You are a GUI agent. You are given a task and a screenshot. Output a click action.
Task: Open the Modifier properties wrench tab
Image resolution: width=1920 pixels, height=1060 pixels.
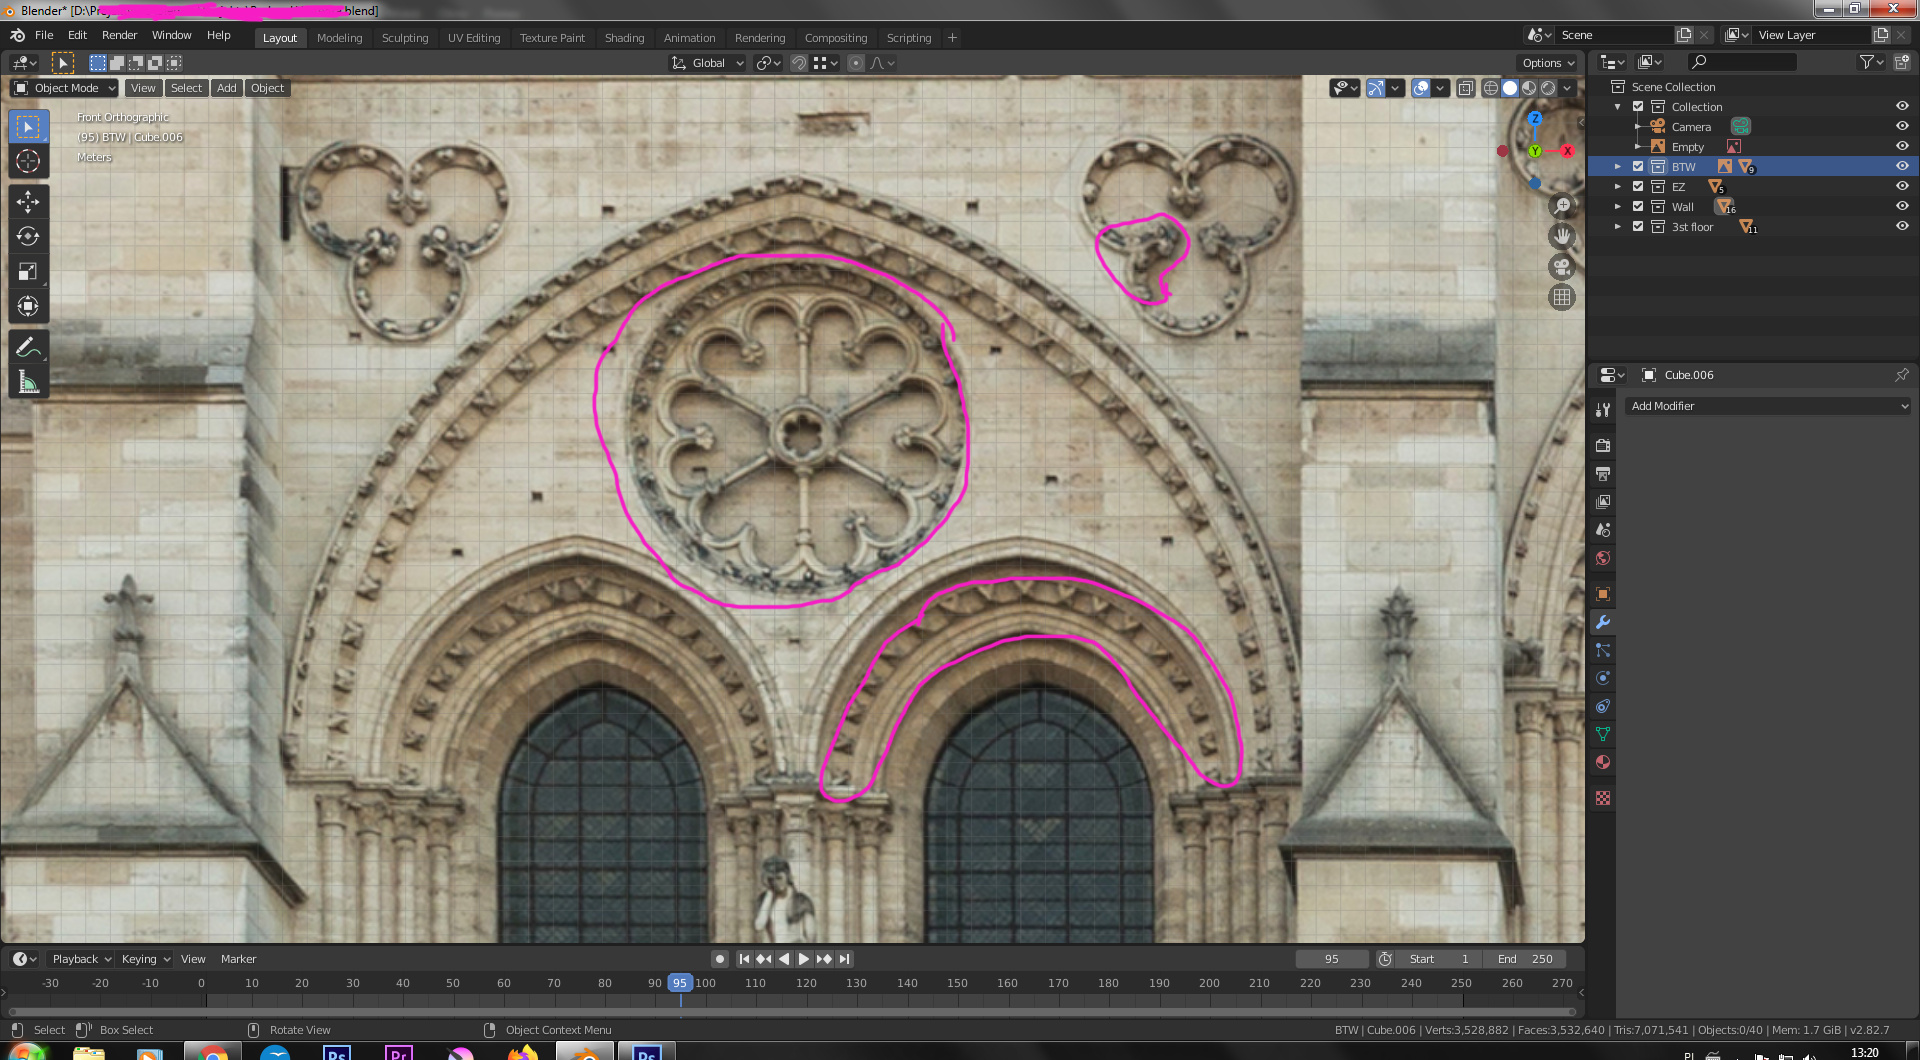[1603, 622]
